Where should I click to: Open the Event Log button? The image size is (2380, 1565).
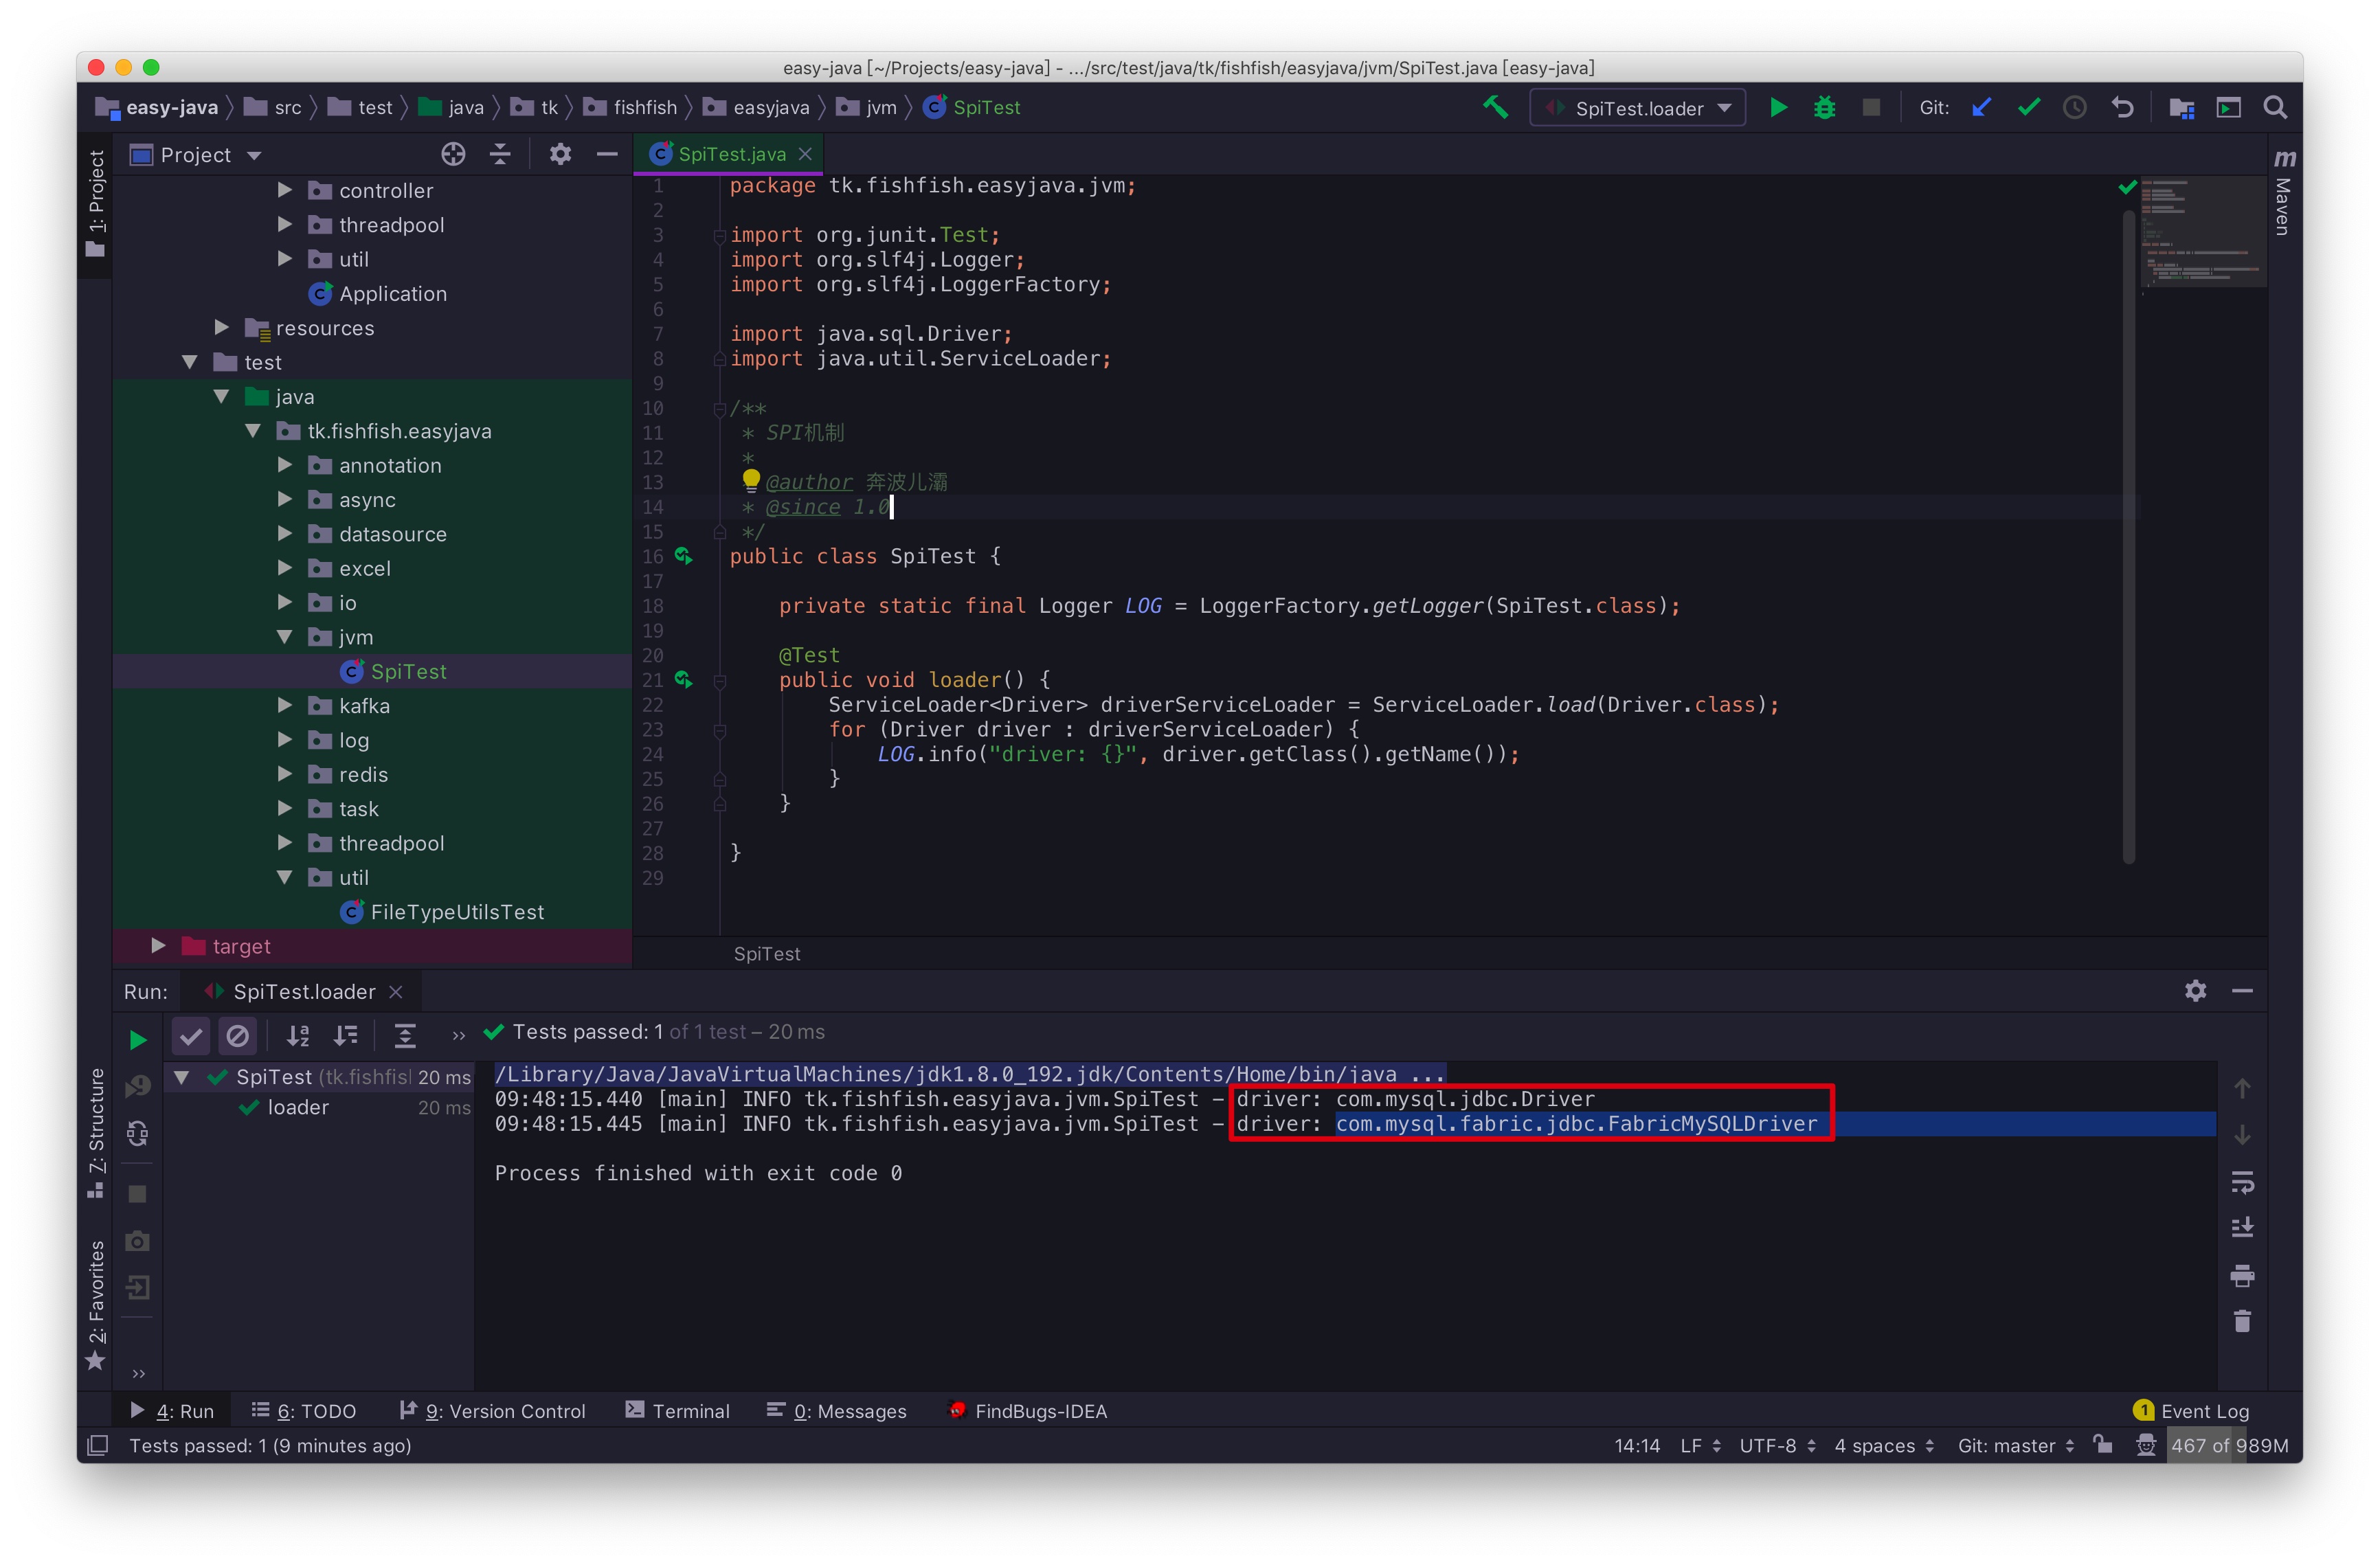[x=2191, y=1411]
